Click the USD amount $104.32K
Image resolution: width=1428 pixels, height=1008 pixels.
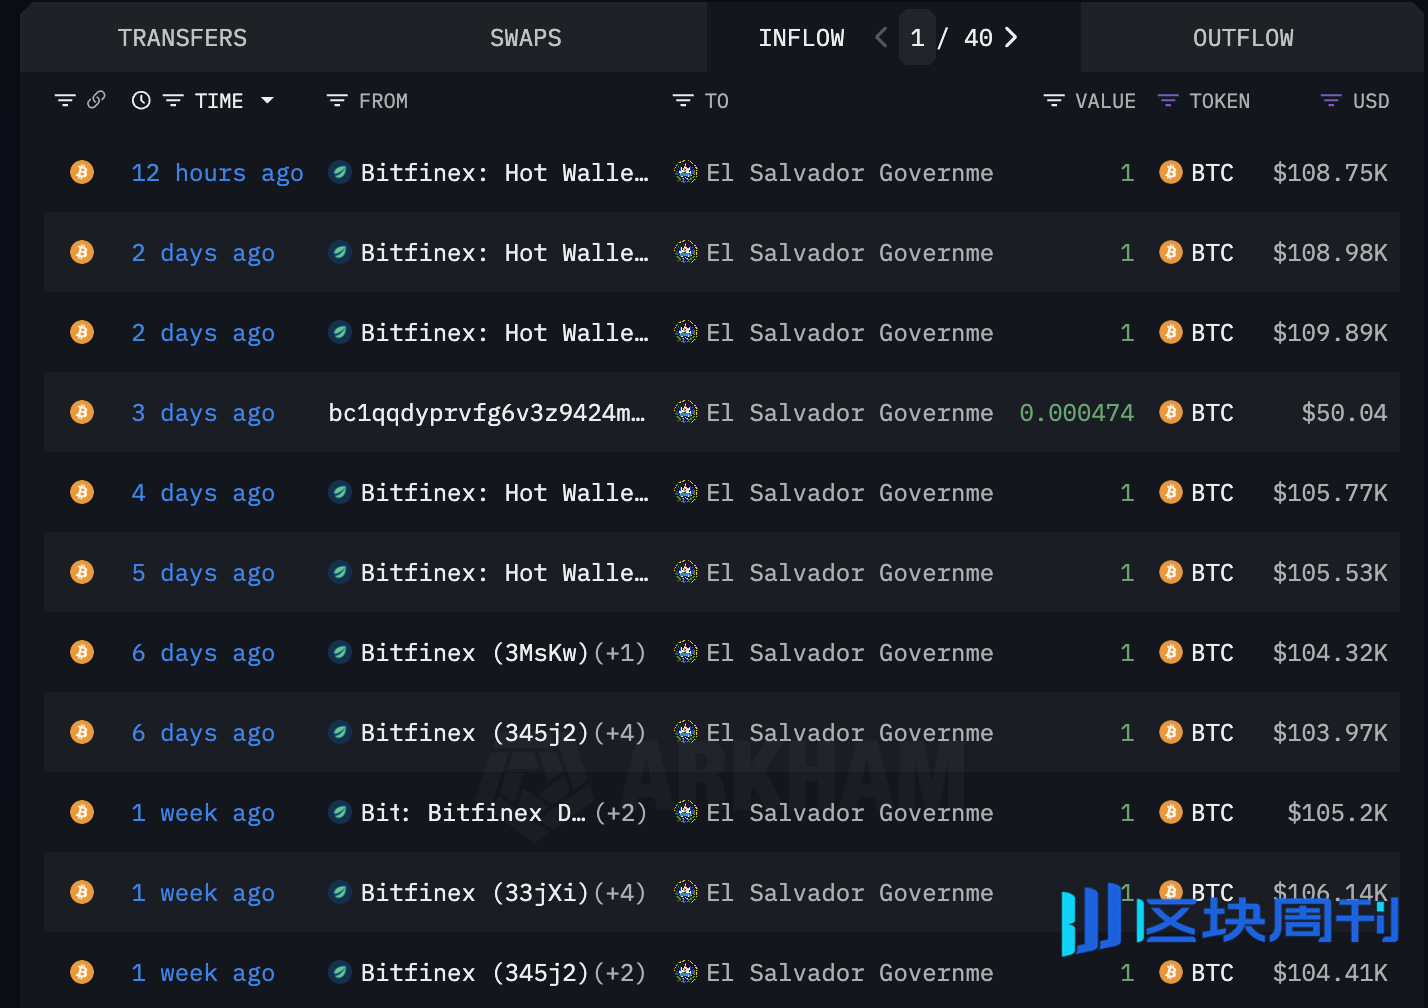coord(1330,653)
